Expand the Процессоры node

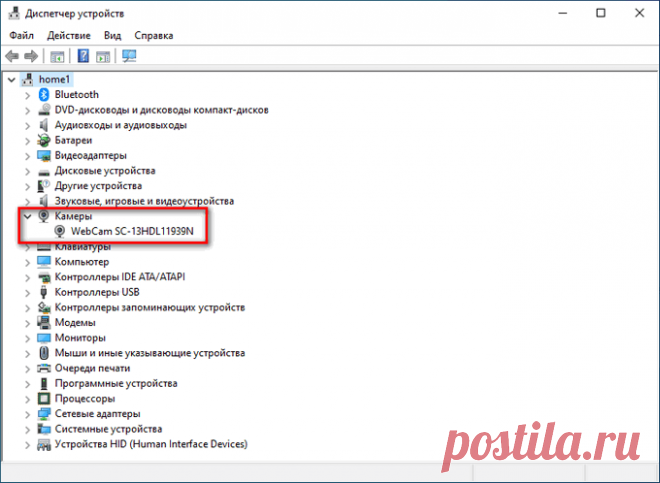click(x=28, y=399)
